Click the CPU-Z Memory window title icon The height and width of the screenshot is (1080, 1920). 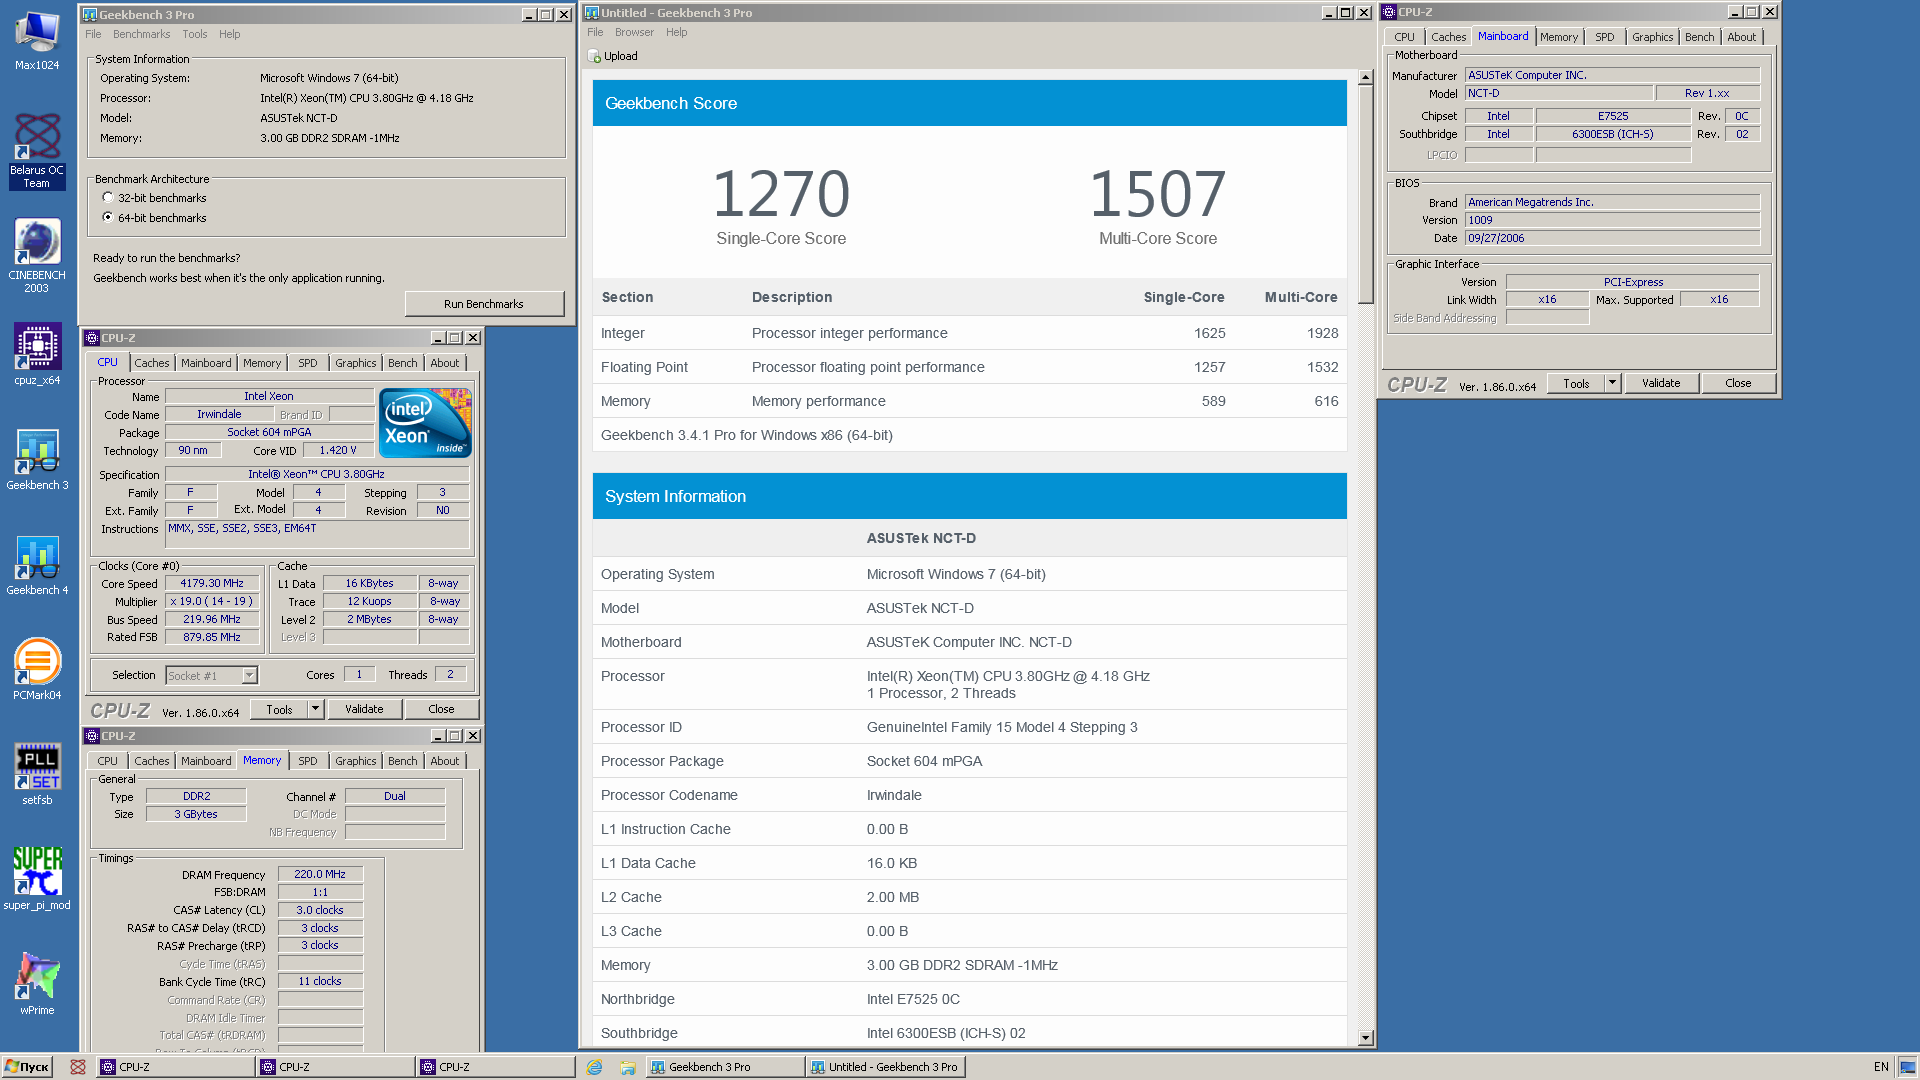point(92,736)
